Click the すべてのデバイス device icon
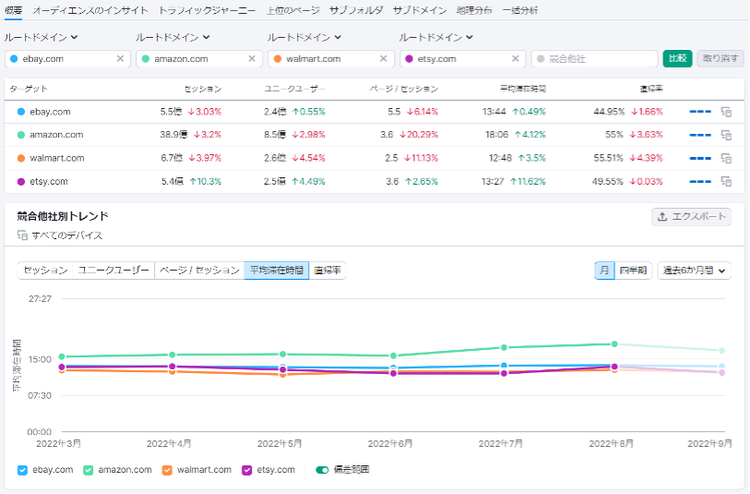 point(22,235)
